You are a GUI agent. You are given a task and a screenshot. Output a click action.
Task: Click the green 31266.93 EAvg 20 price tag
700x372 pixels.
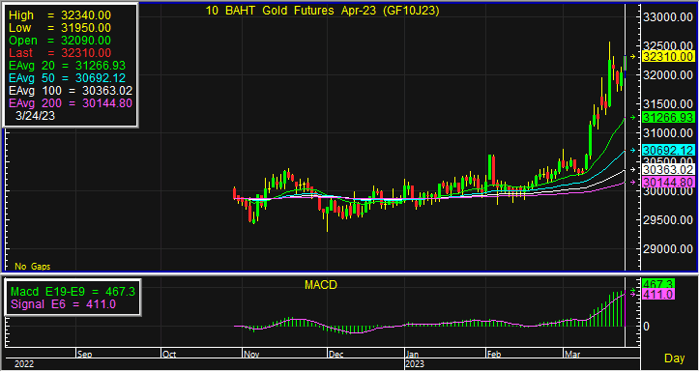[668, 117]
